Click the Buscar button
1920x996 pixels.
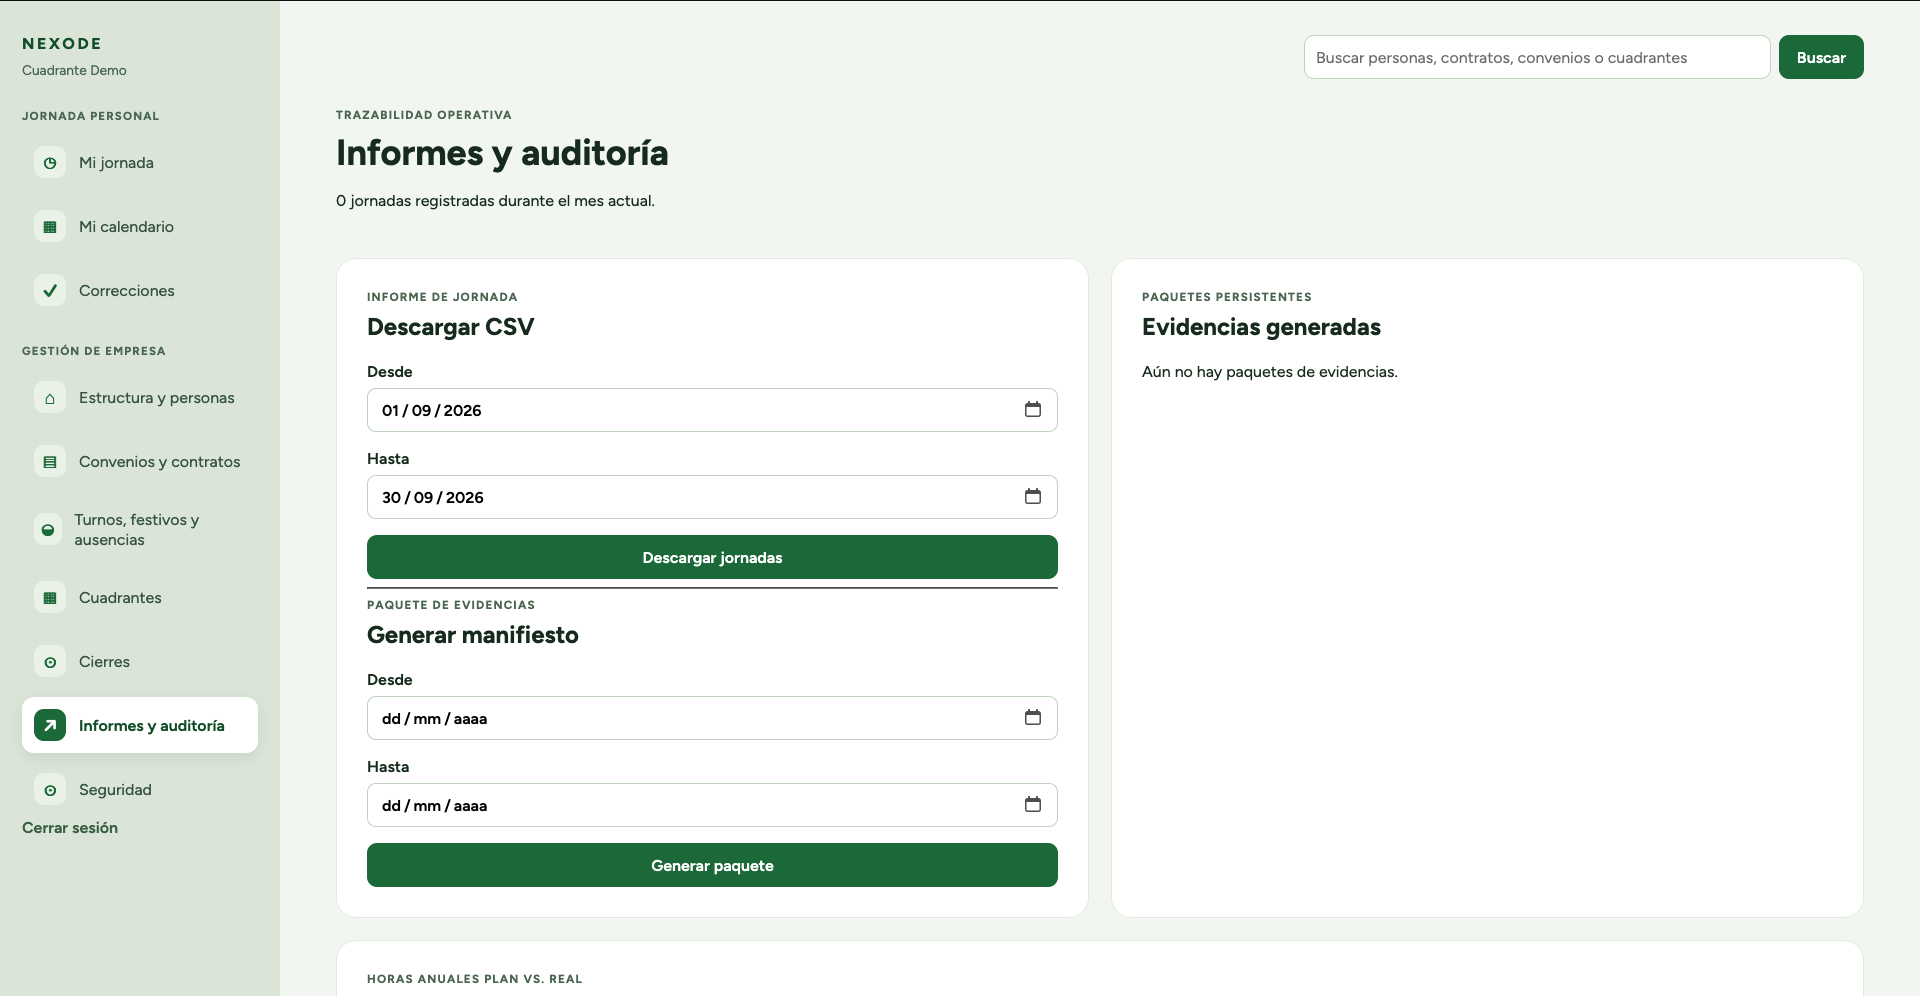point(1821,57)
